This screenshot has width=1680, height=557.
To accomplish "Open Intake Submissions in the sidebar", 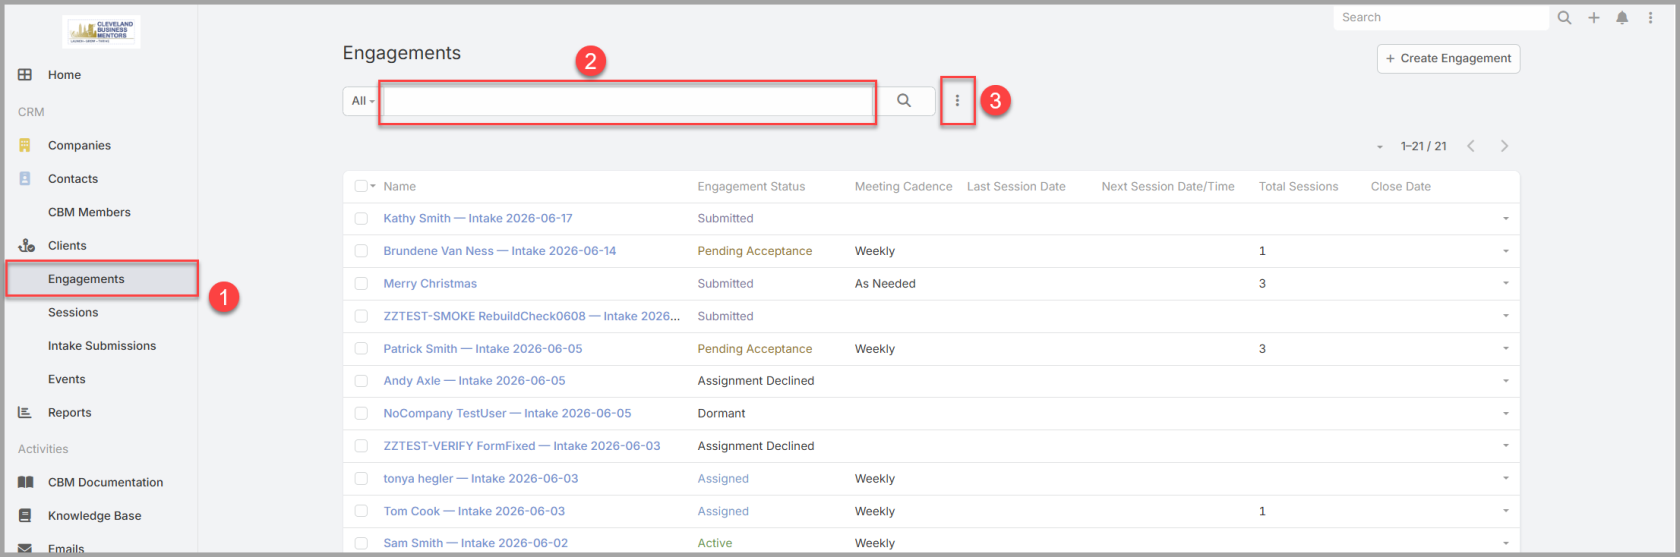I will (x=102, y=346).
